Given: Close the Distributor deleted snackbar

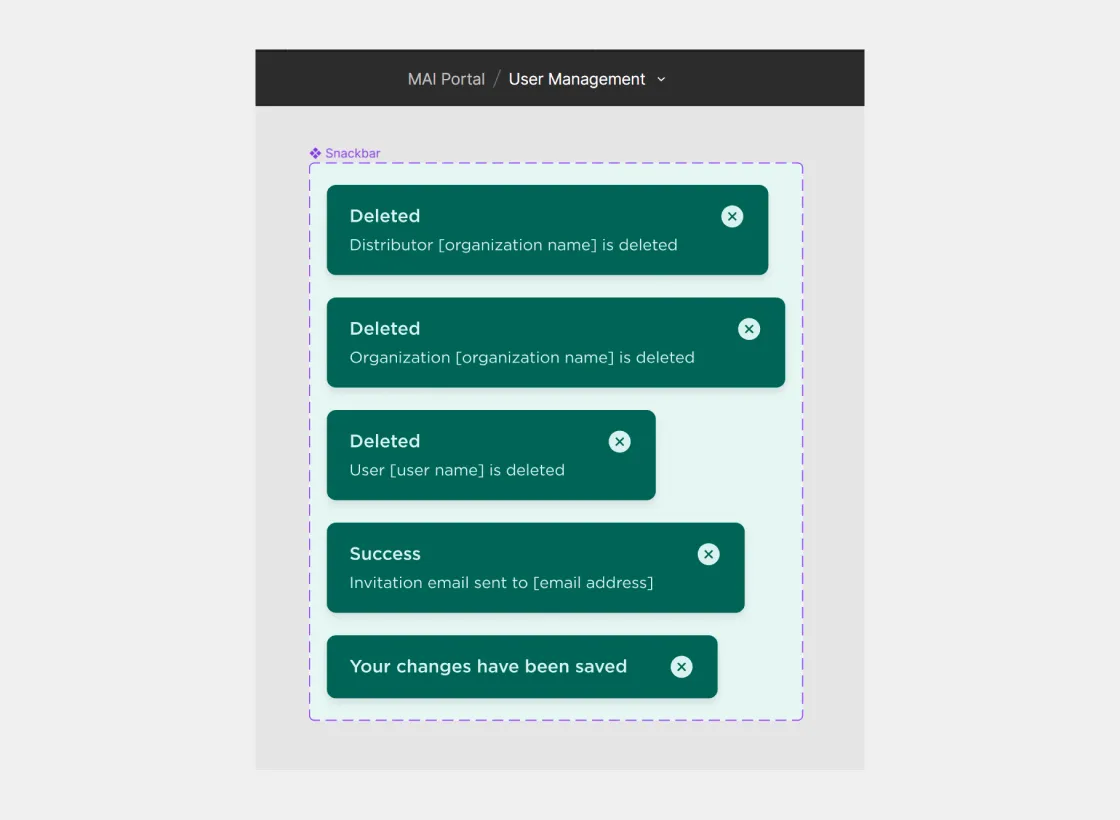Looking at the screenshot, I should click(x=732, y=216).
